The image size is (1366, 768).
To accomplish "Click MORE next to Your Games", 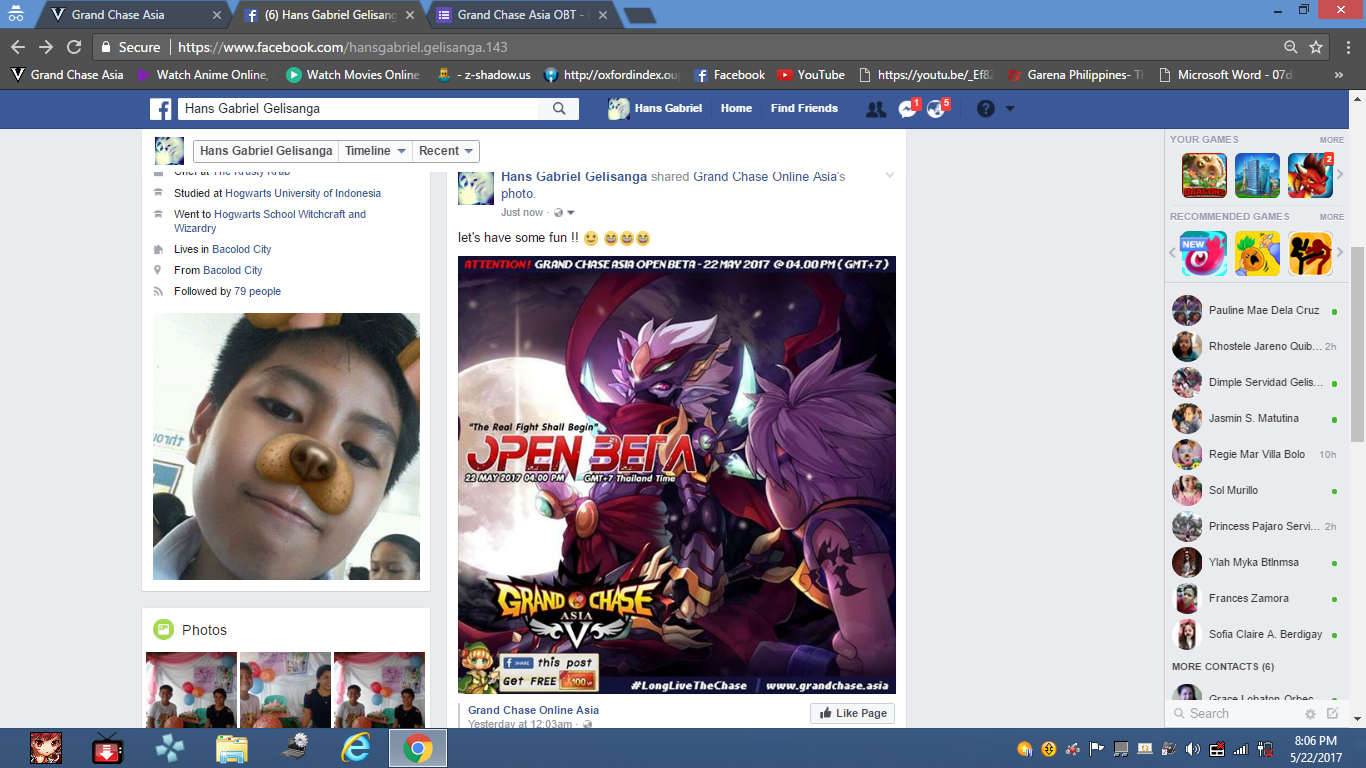I will pyautogui.click(x=1331, y=140).
